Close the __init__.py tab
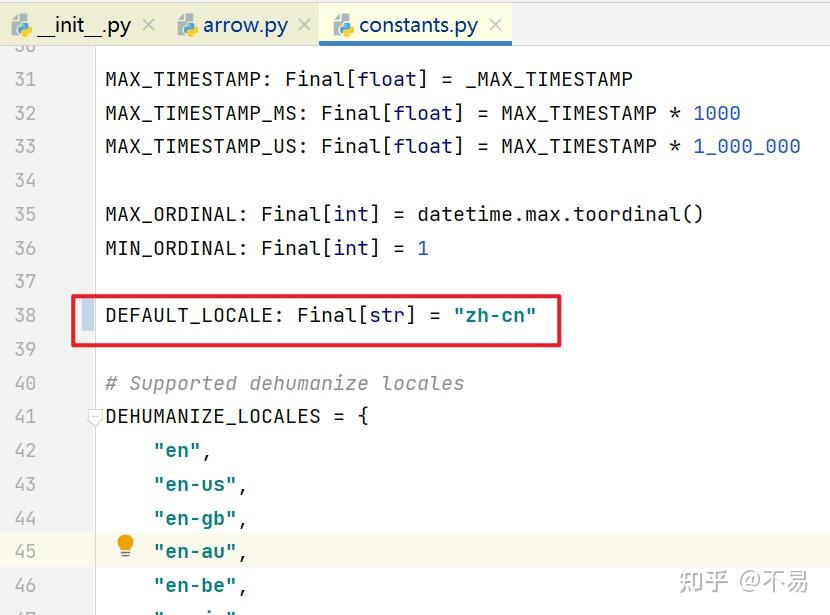830x615 pixels. pos(149,24)
